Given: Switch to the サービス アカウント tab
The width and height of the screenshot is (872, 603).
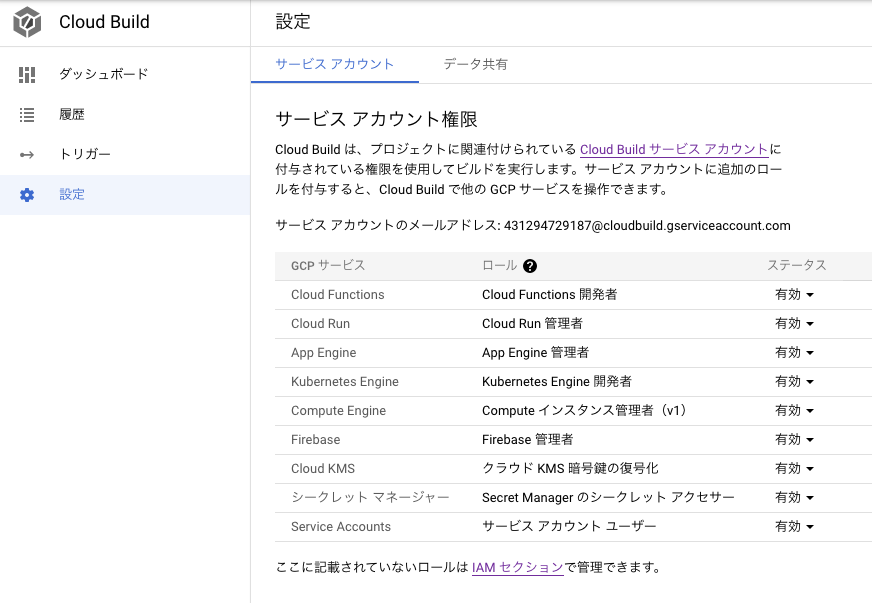Looking at the screenshot, I should click(x=335, y=65).
